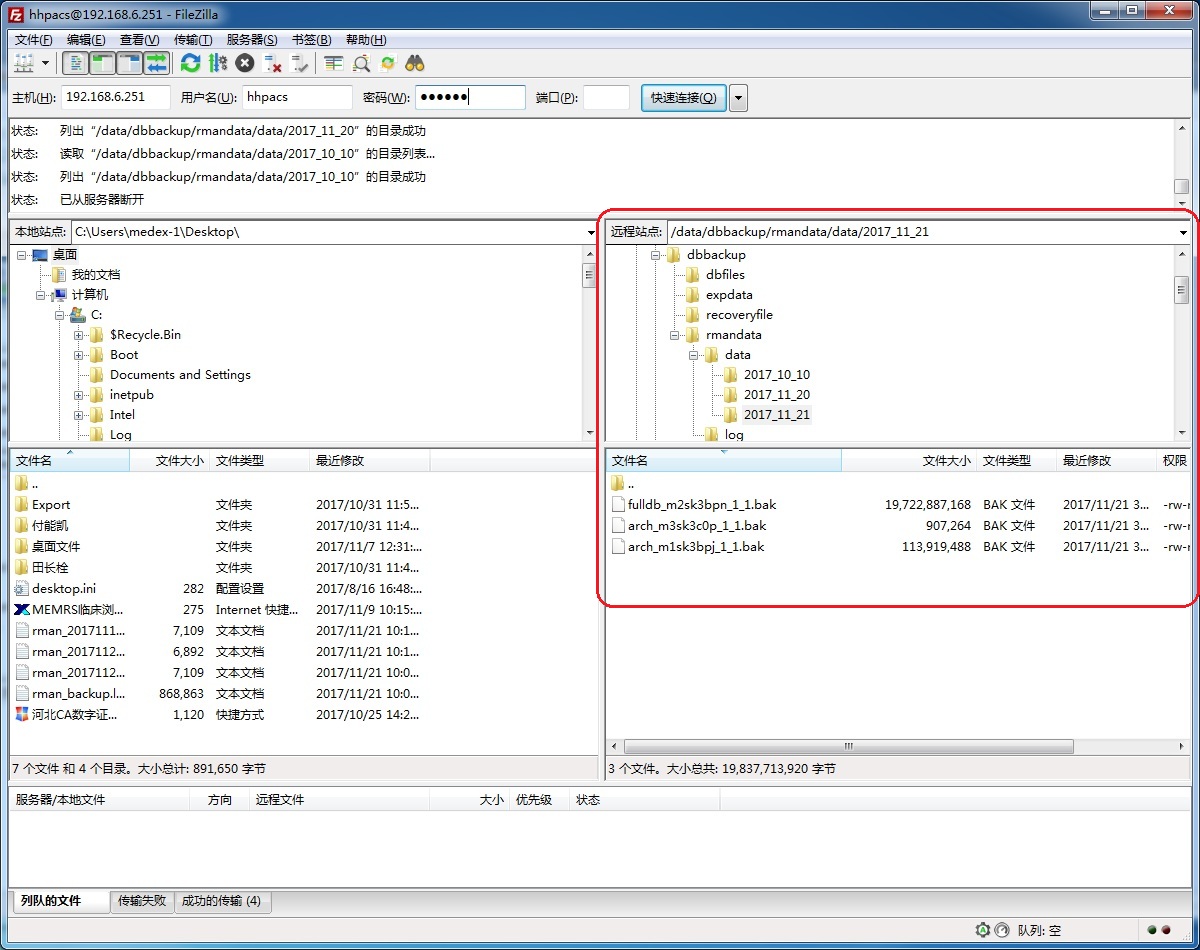Collapse the dbbackup node in remote tree

656,255
